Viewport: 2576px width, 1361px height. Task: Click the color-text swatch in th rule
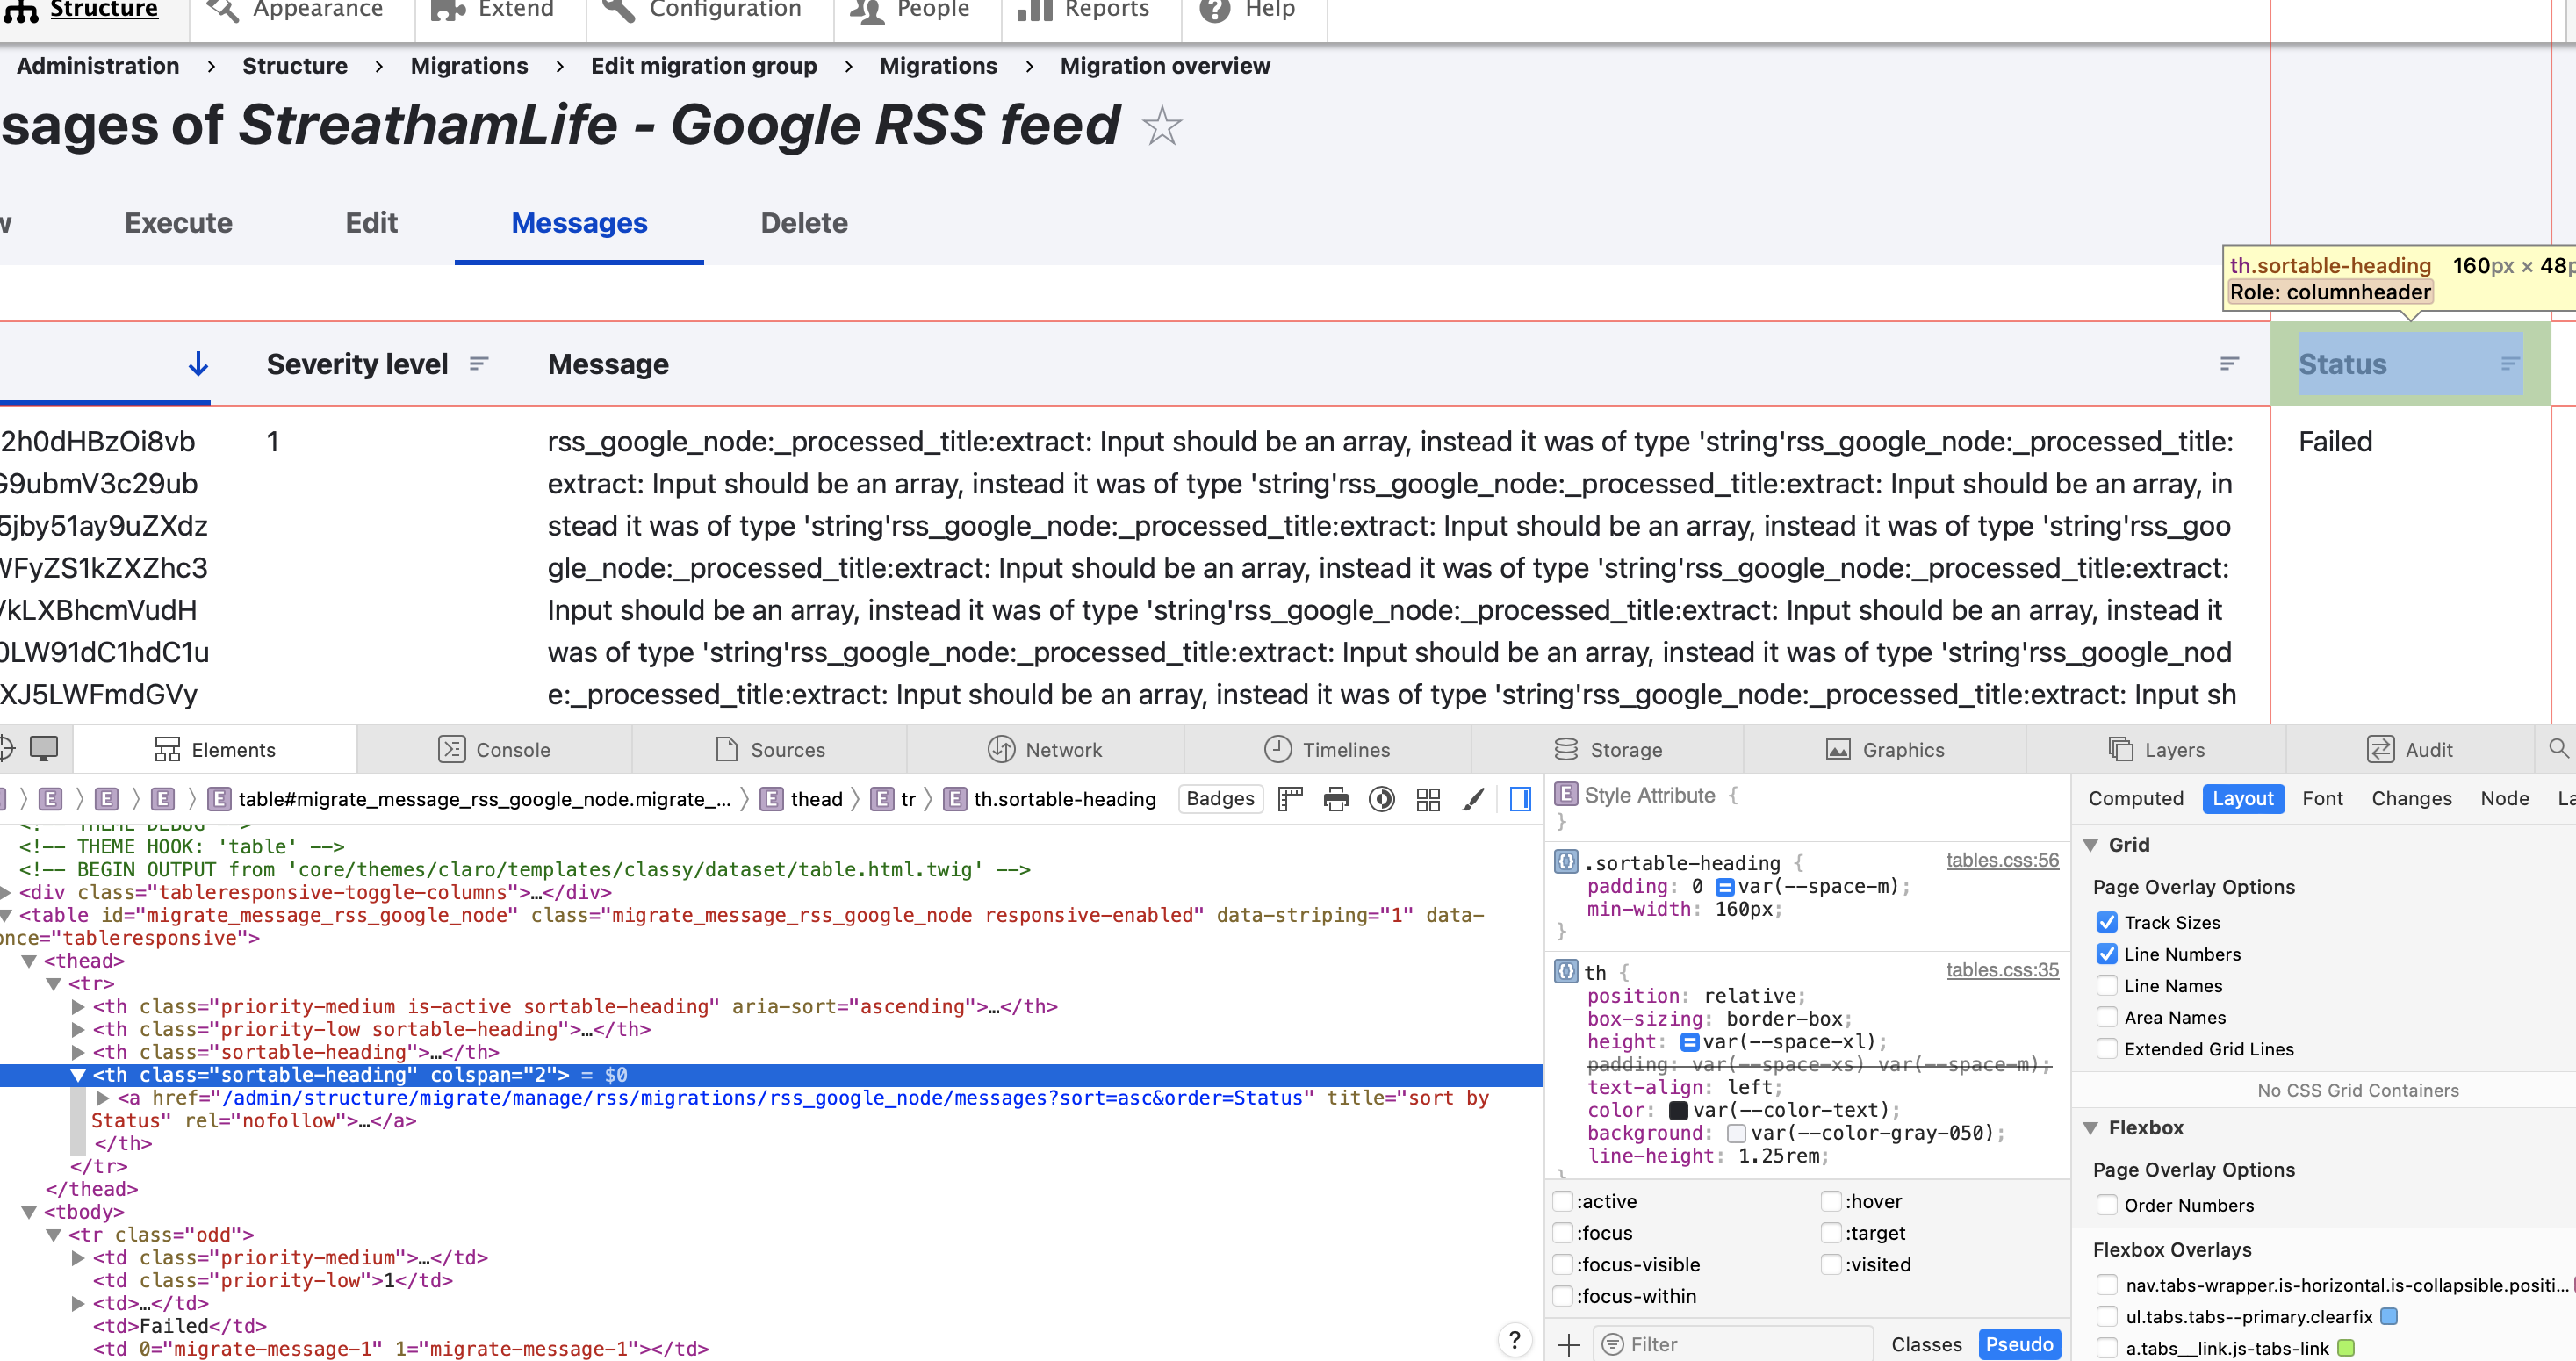(1679, 1109)
